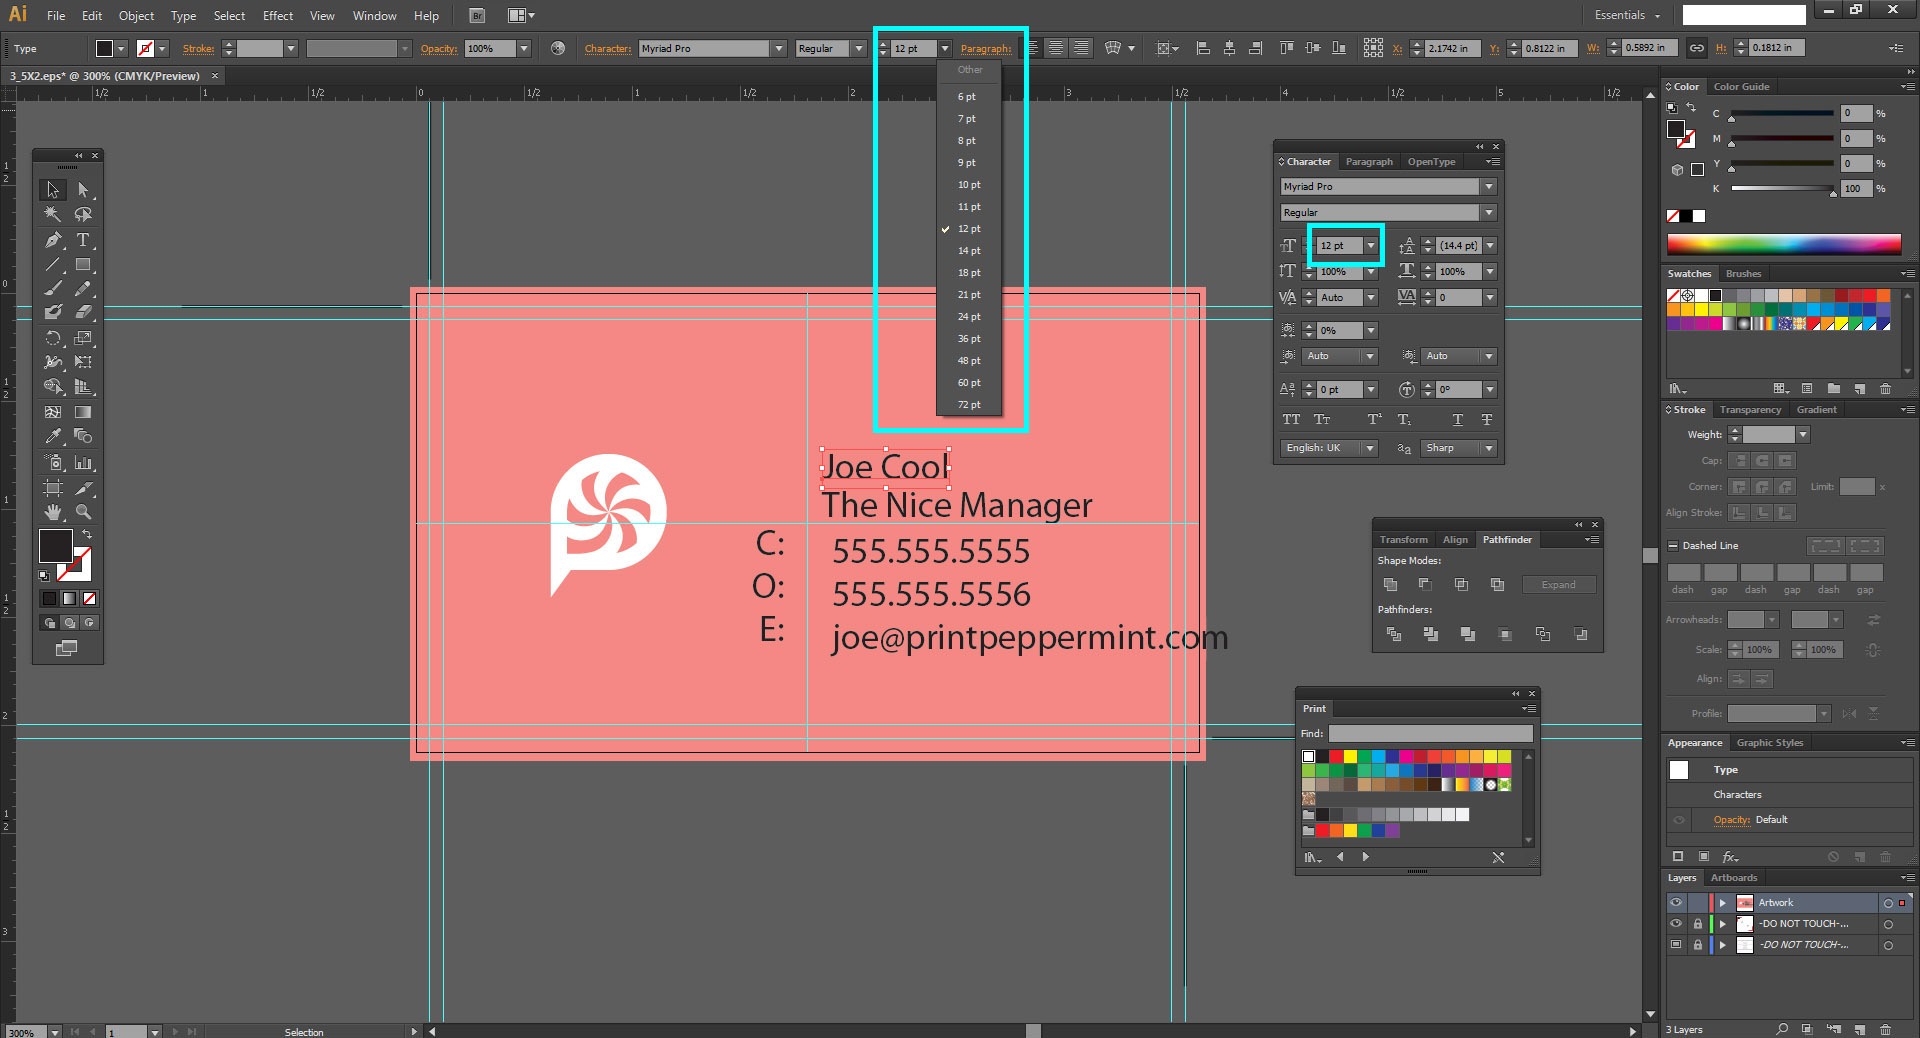Pick the Eyedropper tool
The image size is (1920, 1038).
pyautogui.click(x=53, y=436)
